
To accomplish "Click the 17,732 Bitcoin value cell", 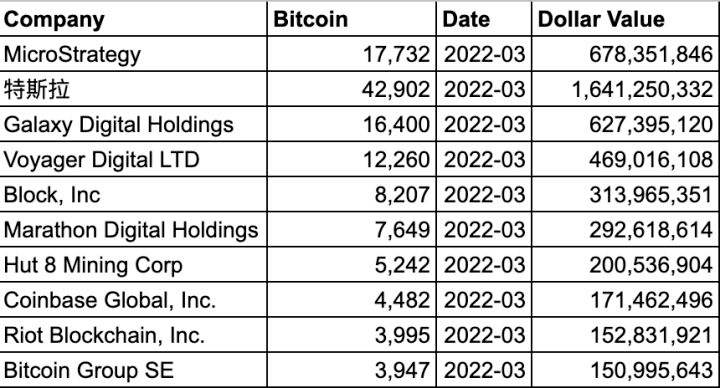I will coord(351,54).
